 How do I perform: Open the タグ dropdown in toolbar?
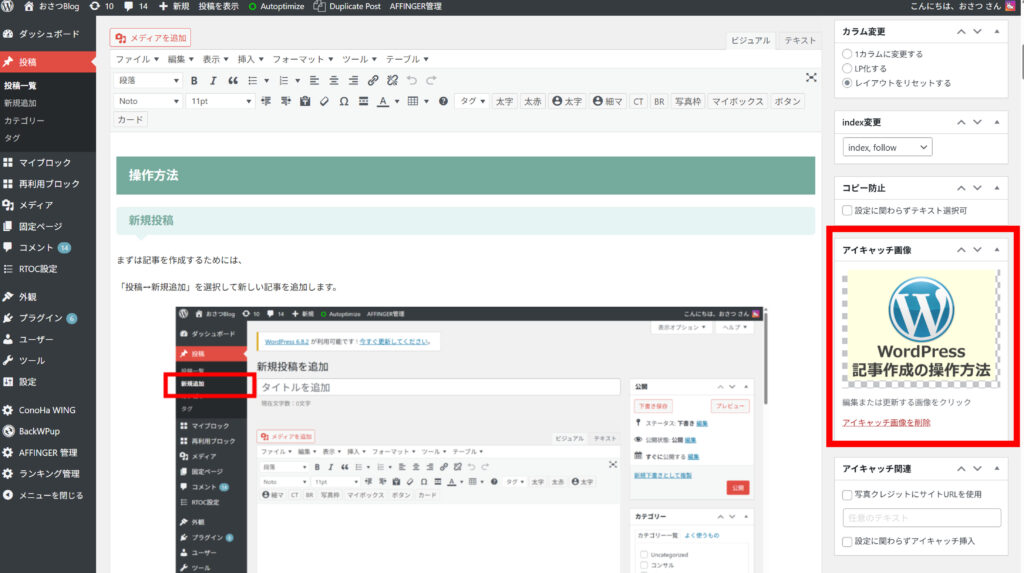[472, 101]
